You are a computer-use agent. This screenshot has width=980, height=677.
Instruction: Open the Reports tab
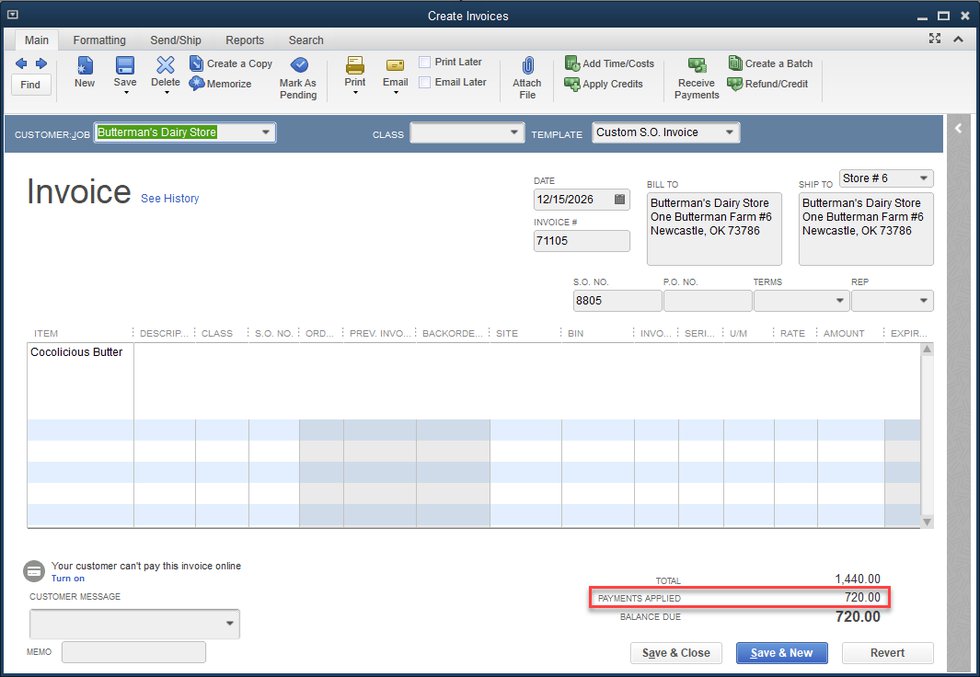click(x=244, y=40)
